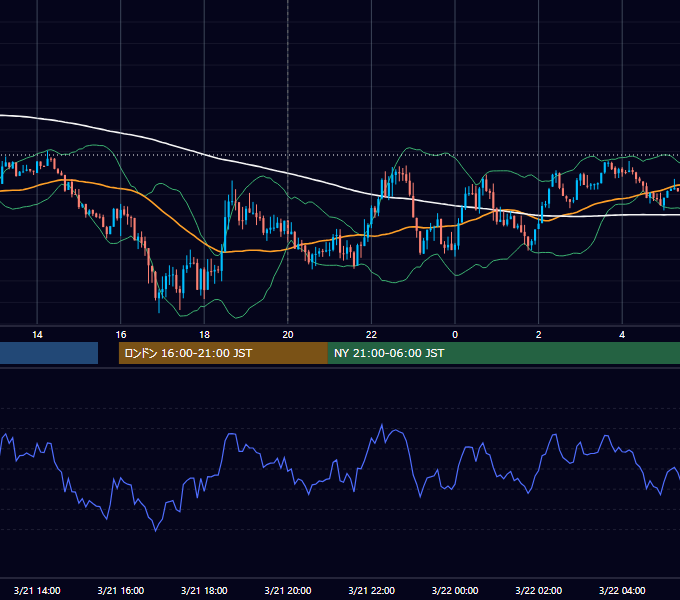Click the 3/21 18:00 time label
The width and height of the screenshot is (680, 600).
tap(204, 590)
